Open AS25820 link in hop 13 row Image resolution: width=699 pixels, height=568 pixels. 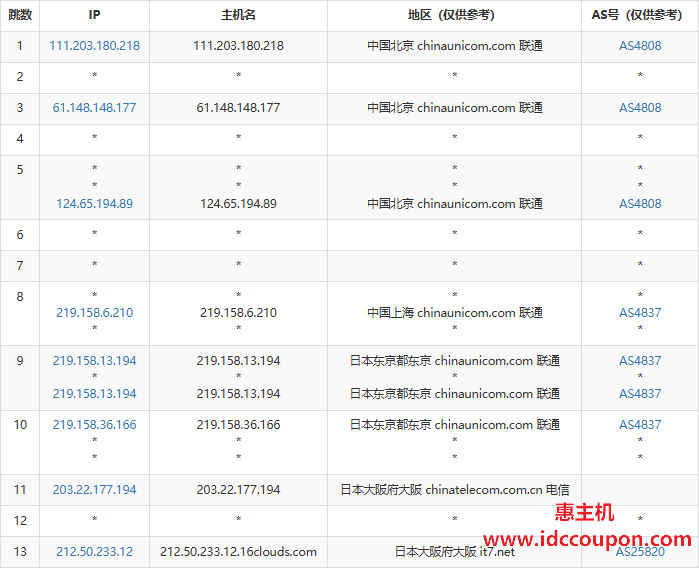tap(640, 552)
